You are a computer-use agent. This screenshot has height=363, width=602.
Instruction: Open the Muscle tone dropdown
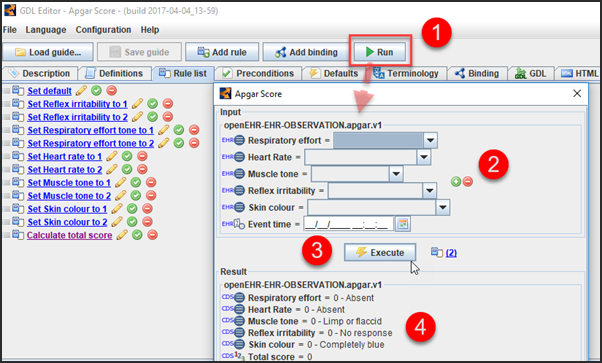pyautogui.click(x=396, y=174)
